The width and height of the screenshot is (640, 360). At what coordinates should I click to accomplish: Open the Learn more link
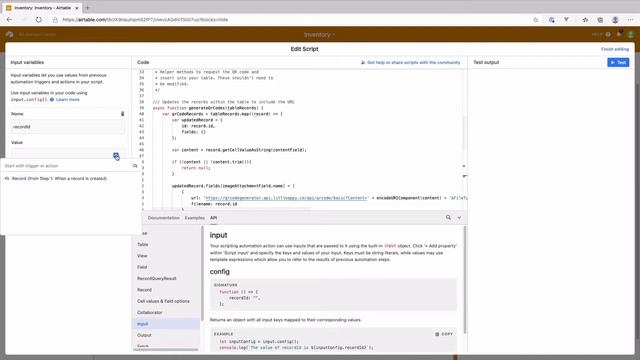point(68,100)
